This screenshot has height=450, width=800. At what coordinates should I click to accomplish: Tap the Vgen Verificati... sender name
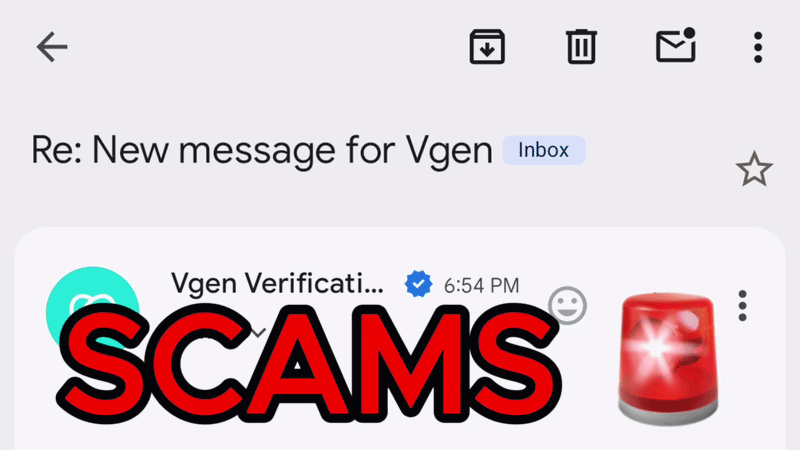(277, 284)
